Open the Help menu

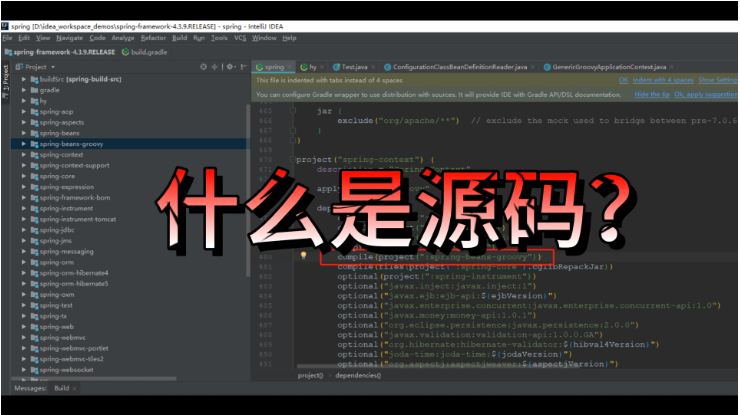[289, 38]
